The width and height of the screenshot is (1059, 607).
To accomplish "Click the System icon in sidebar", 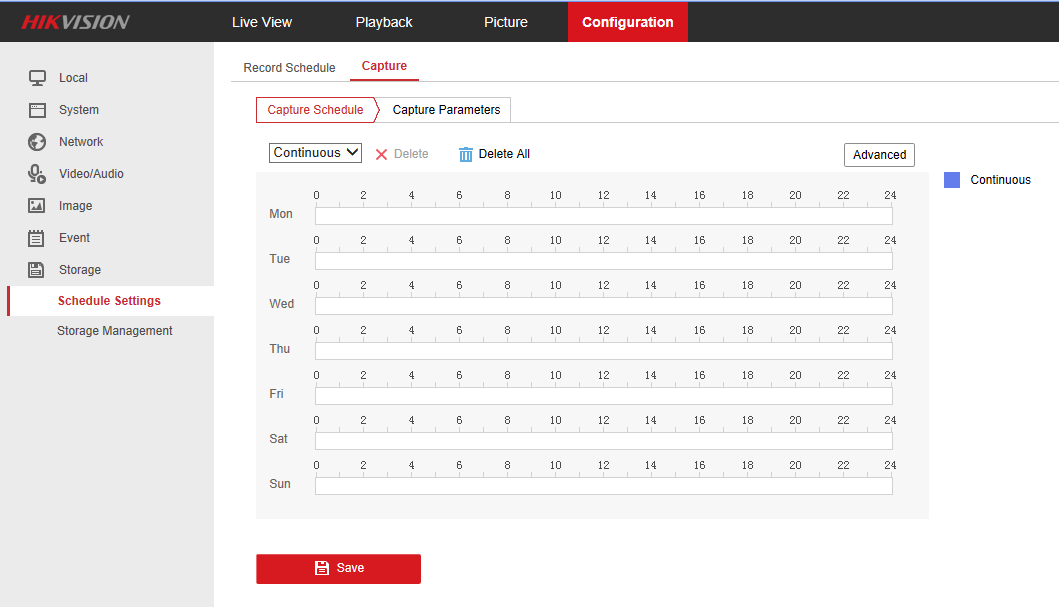I will 37,110.
